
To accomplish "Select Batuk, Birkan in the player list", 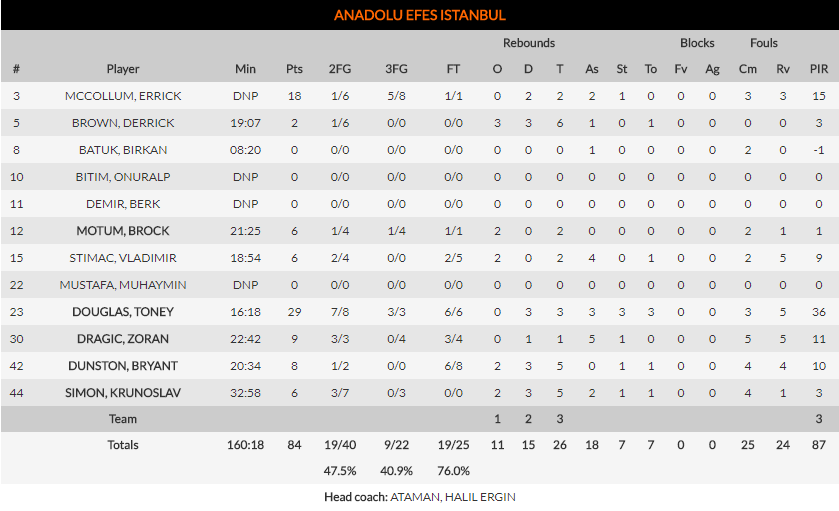I will [x=123, y=150].
